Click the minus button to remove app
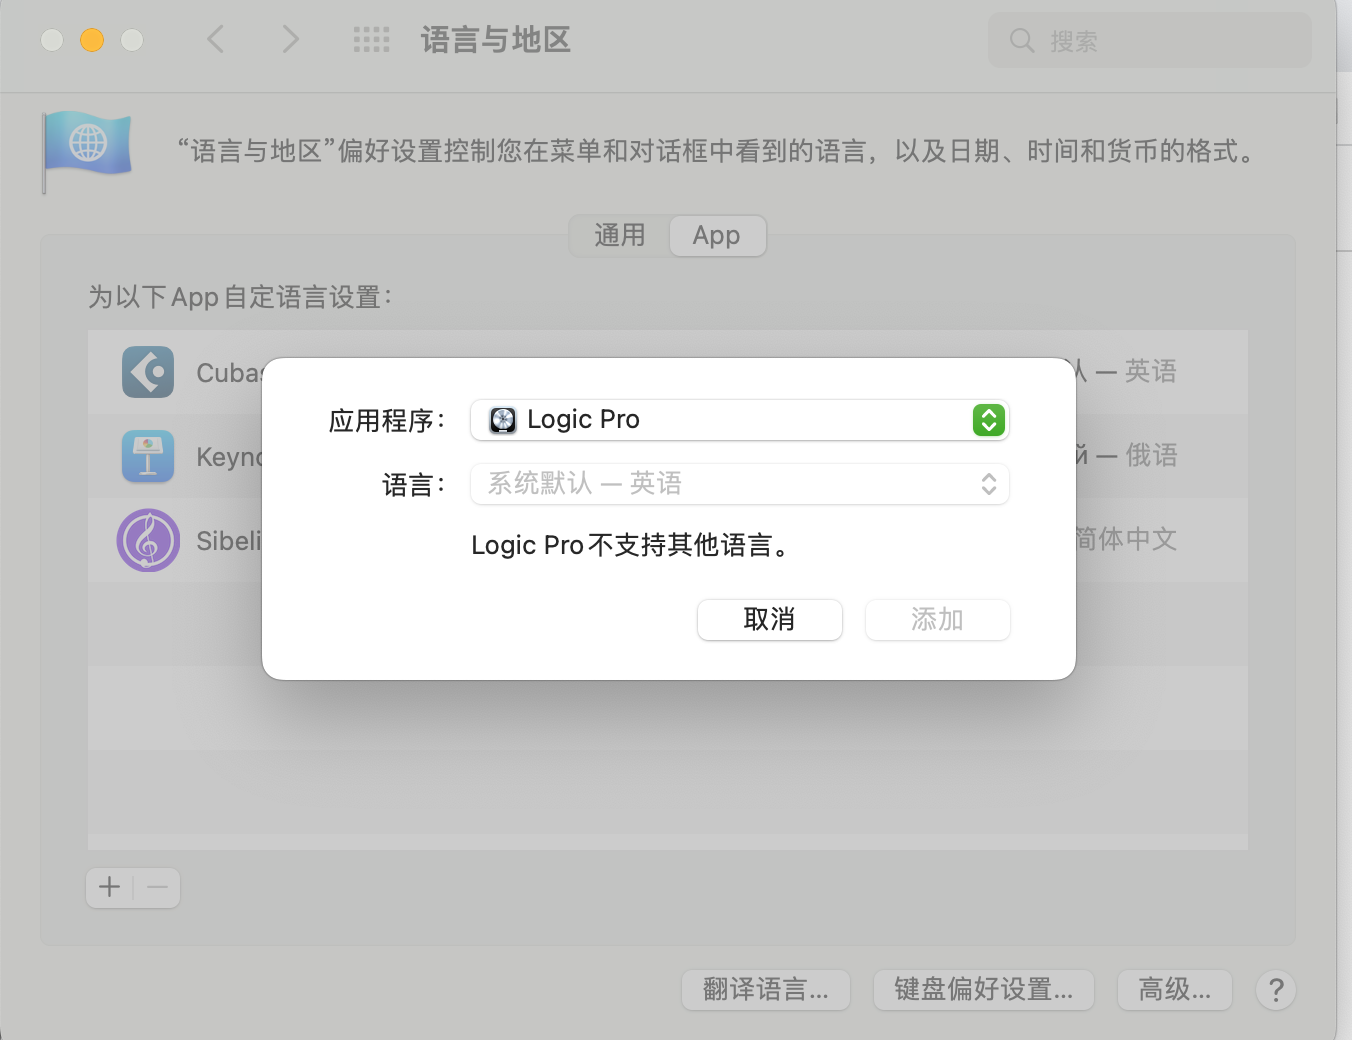Image resolution: width=1352 pixels, height=1040 pixels. point(157,887)
